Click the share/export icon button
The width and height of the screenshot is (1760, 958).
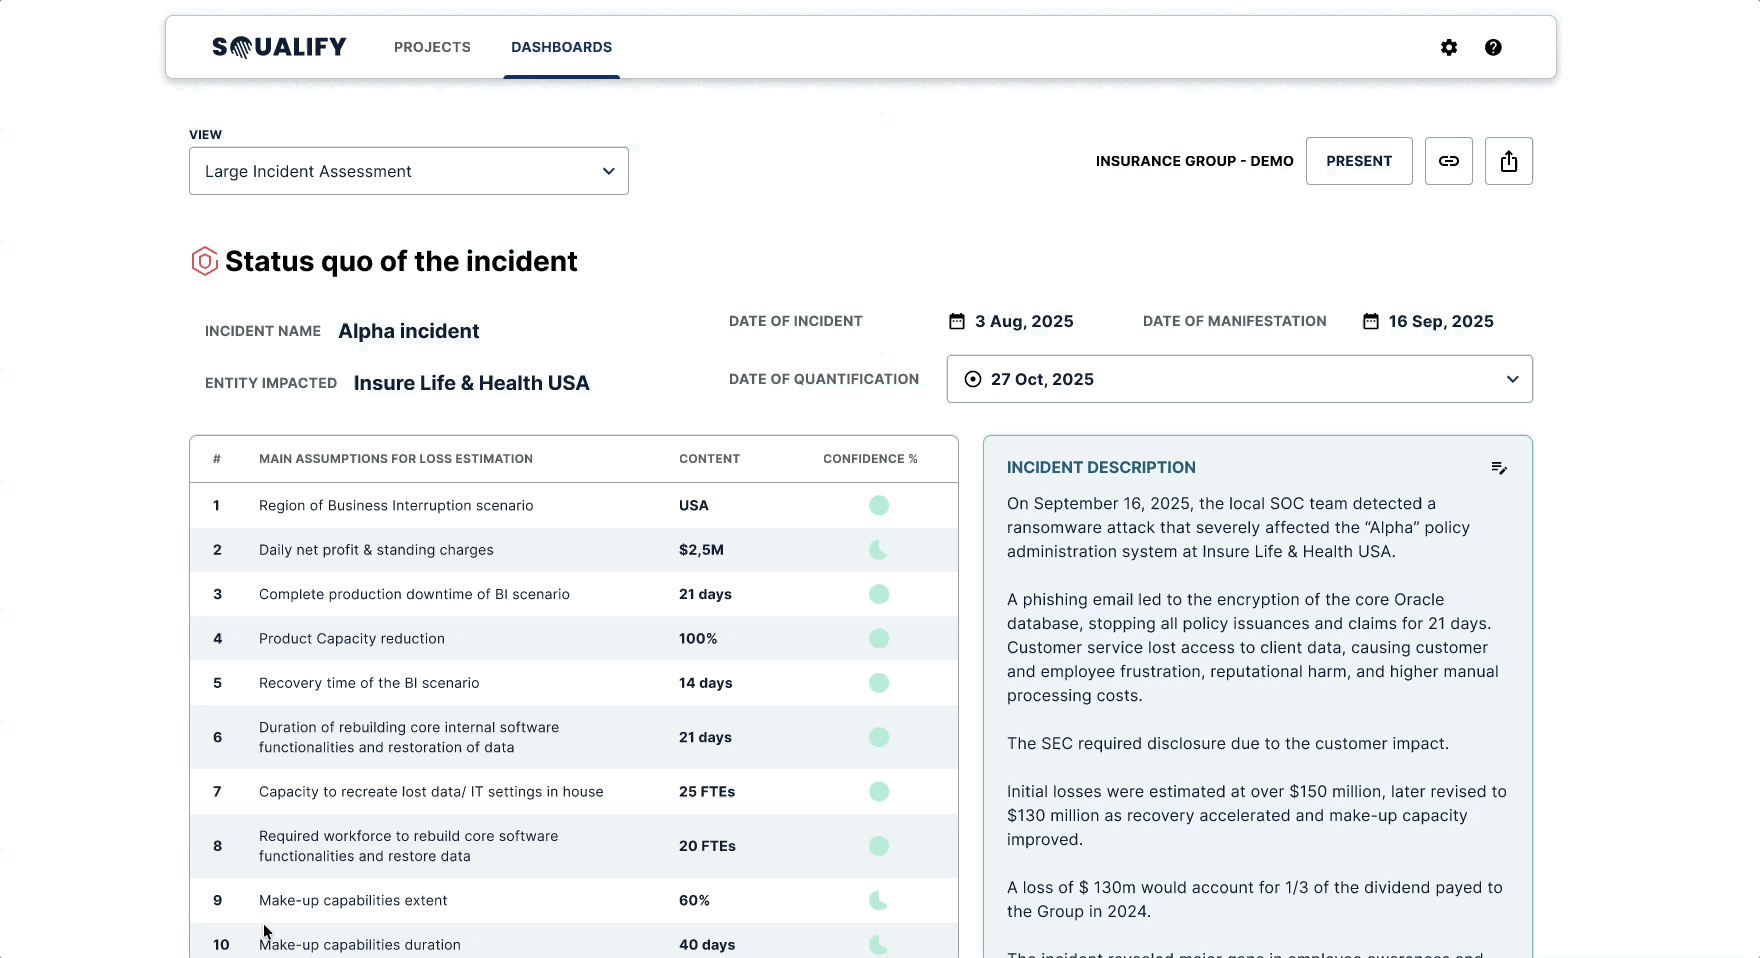coord(1509,161)
